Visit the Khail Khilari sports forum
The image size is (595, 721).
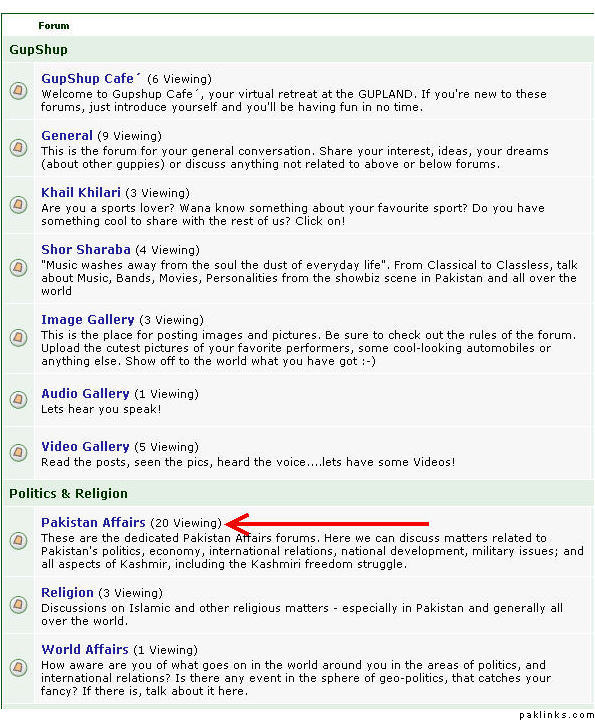click(x=81, y=193)
